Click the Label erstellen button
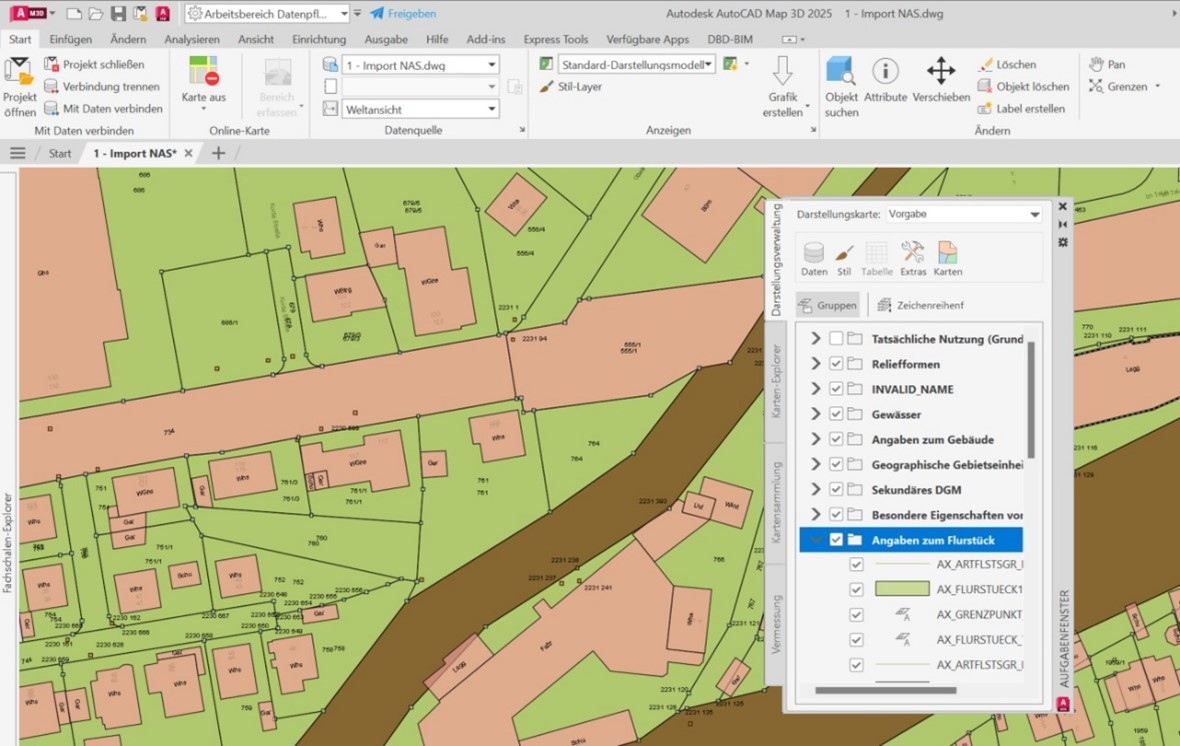This screenshot has height=746, width=1180. [x=1022, y=108]
